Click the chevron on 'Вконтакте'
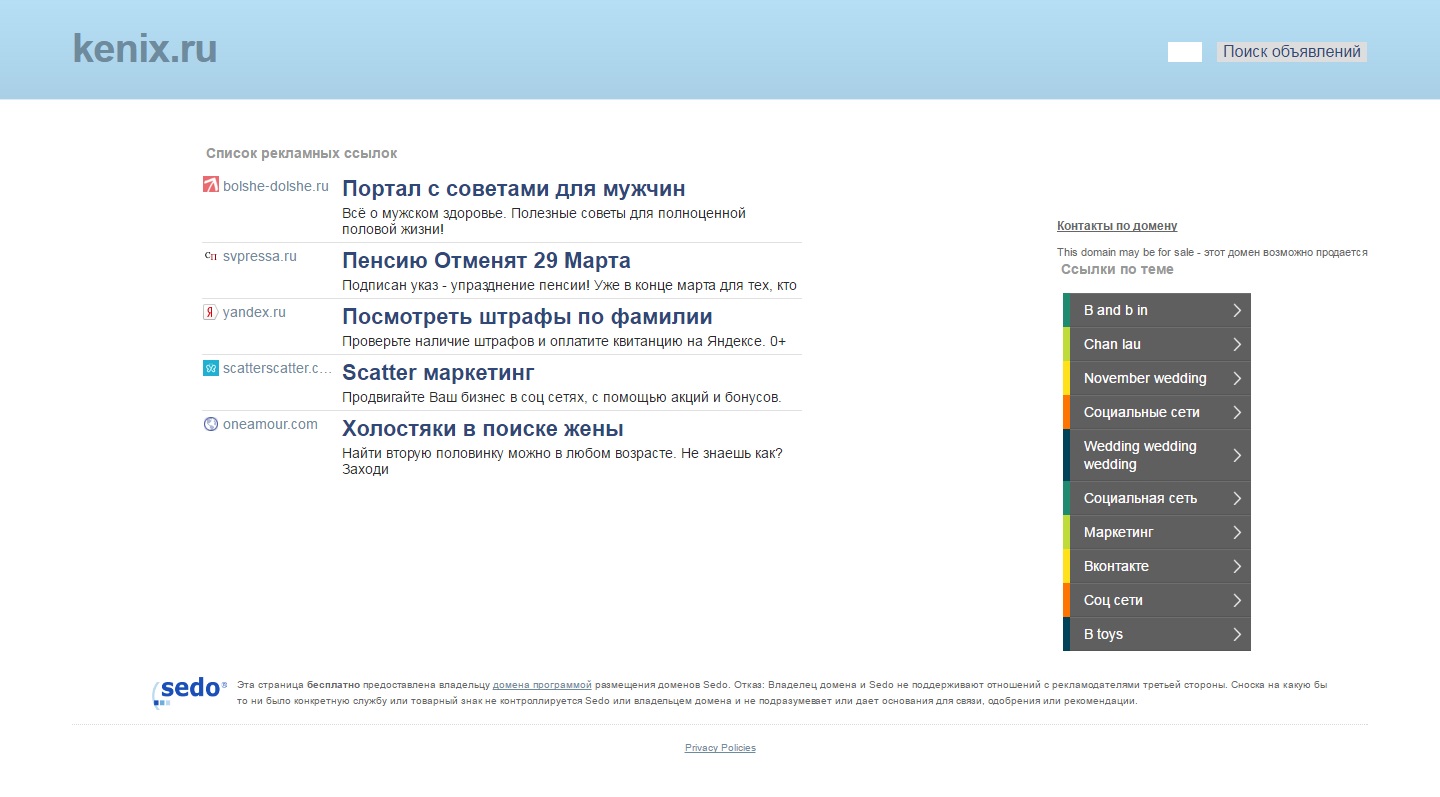 pos(1237,566)
